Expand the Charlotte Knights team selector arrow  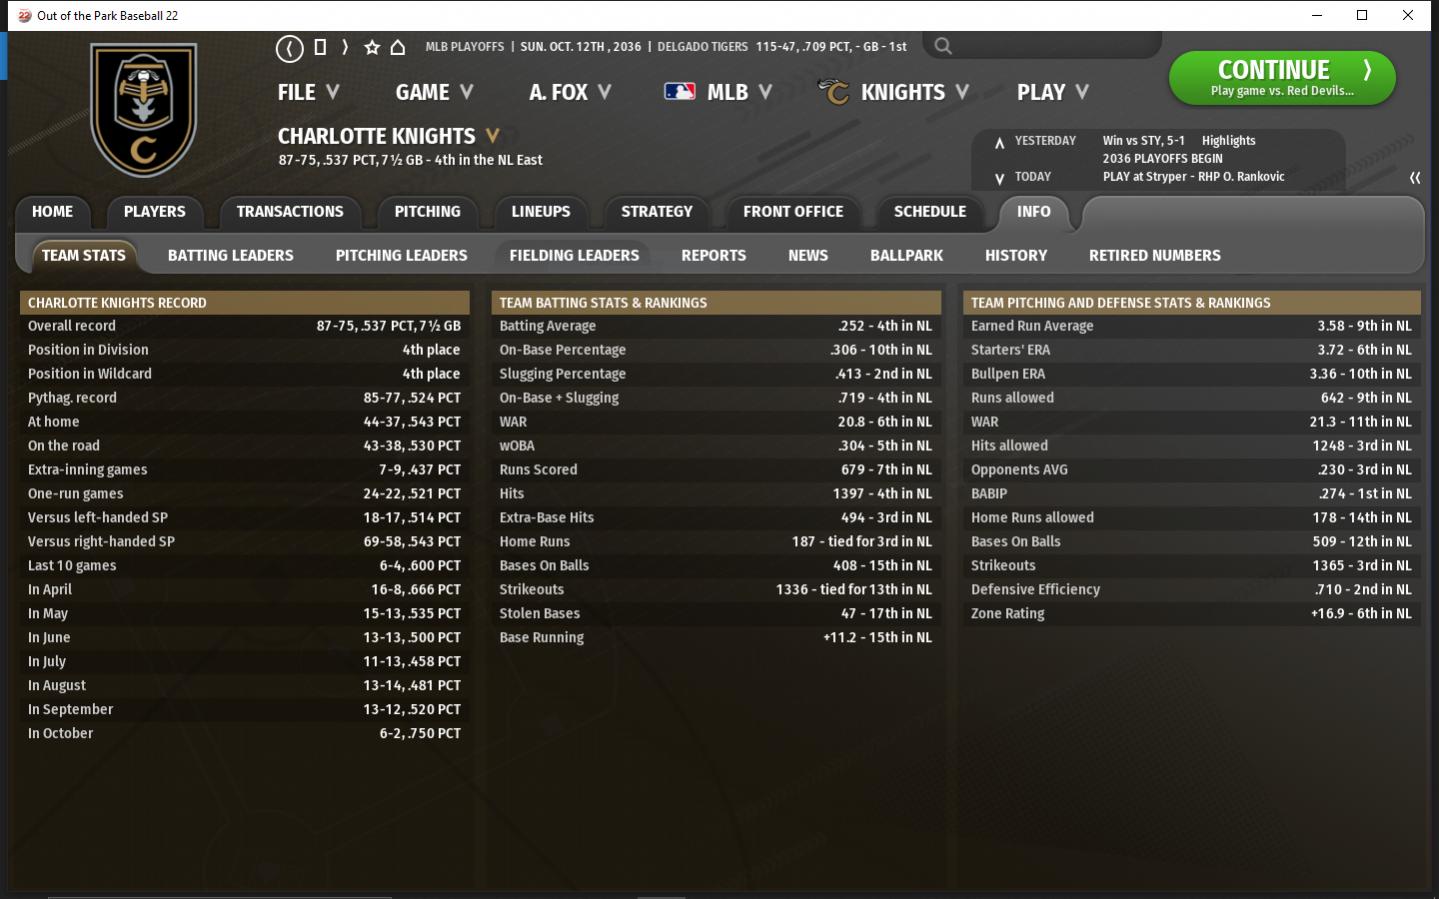492,135
